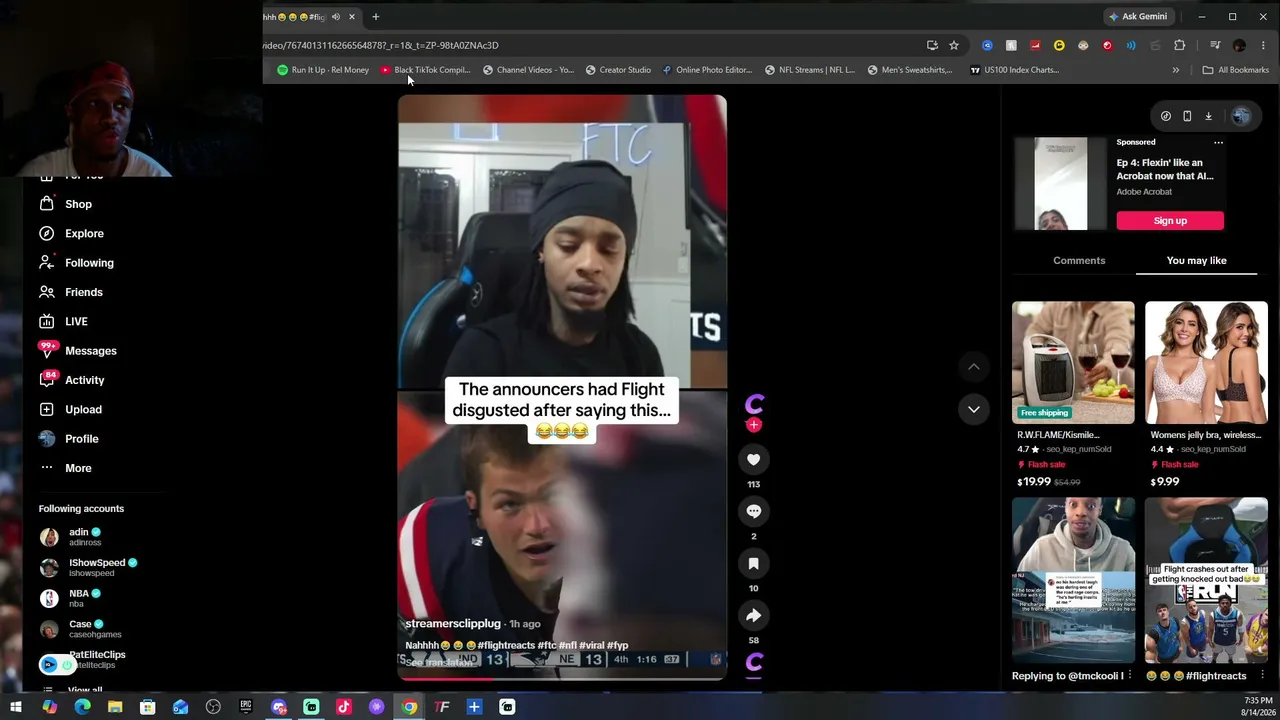Go to the next video with the down arrow
This screenshot has height=720, width=1280.
pos(973,409)
